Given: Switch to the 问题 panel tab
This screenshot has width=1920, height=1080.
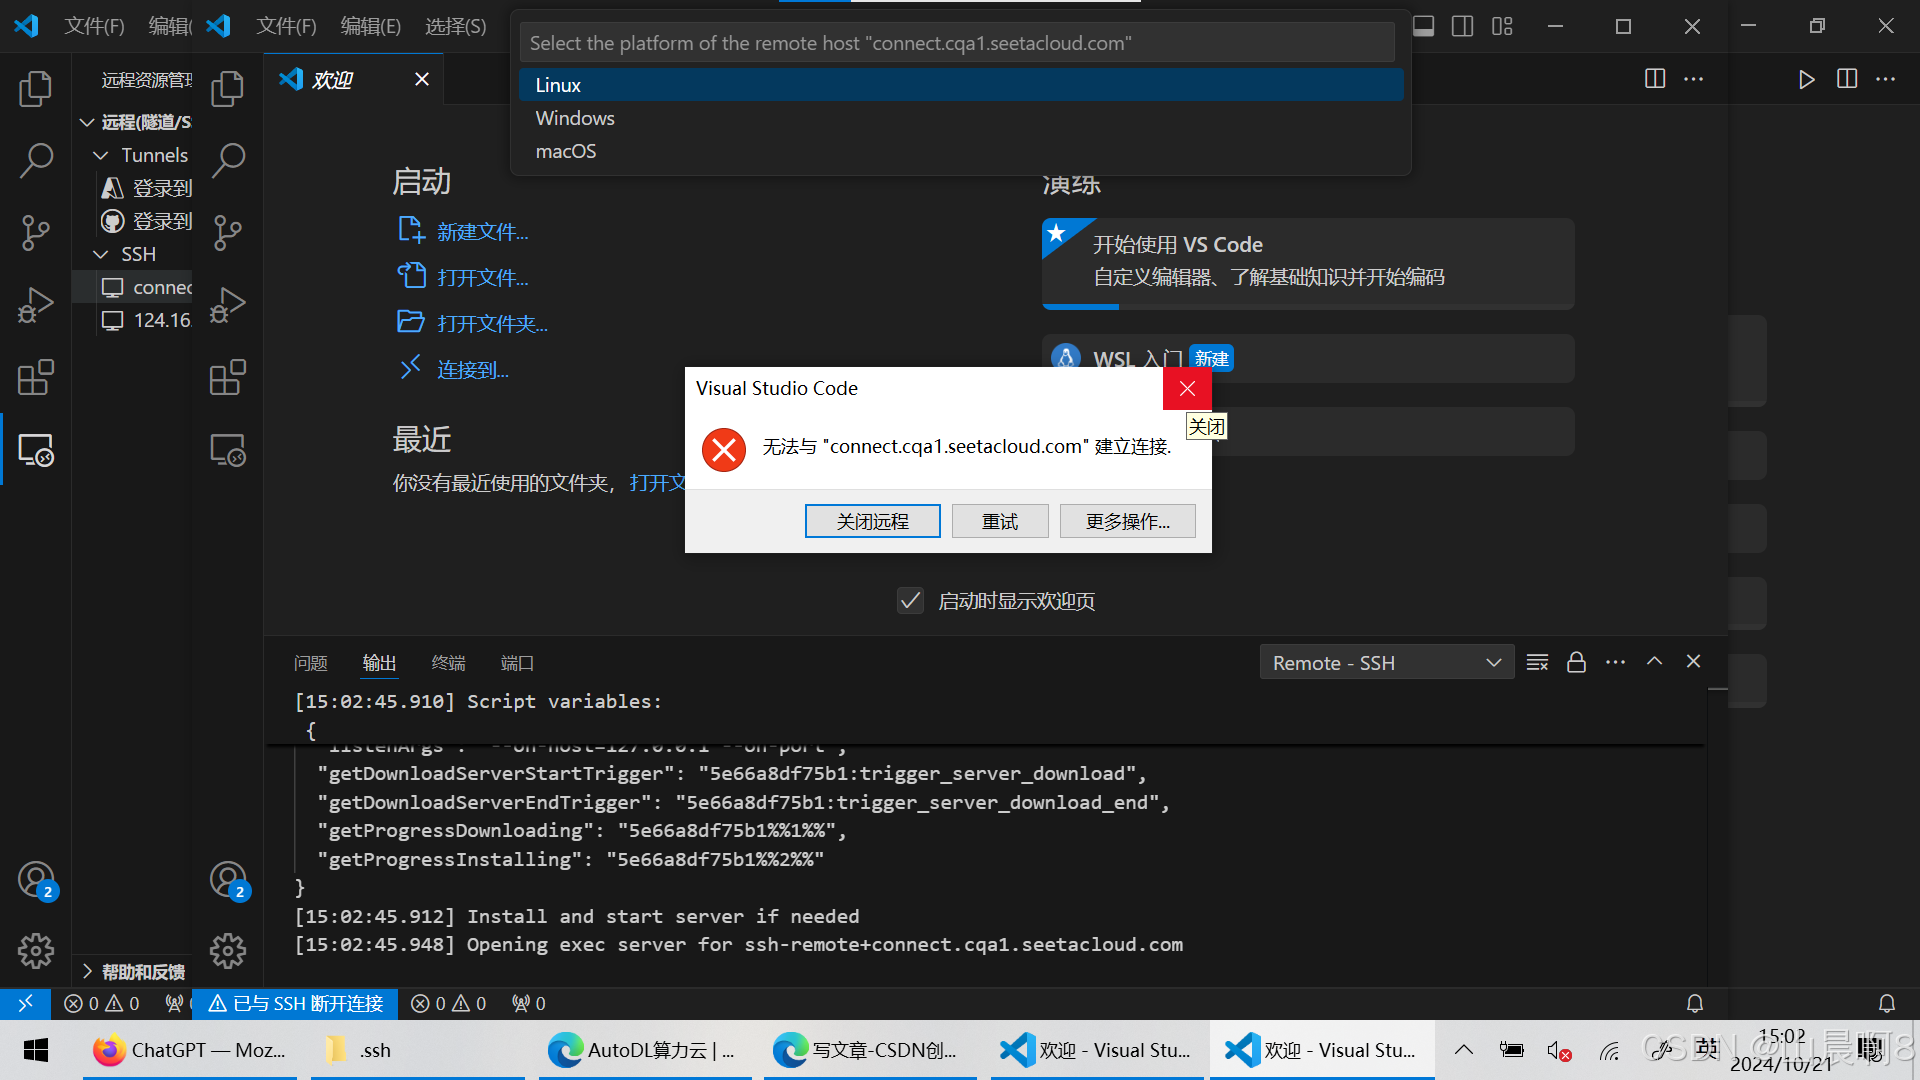Looking at the screenshot, I should [x=311, y=663].
